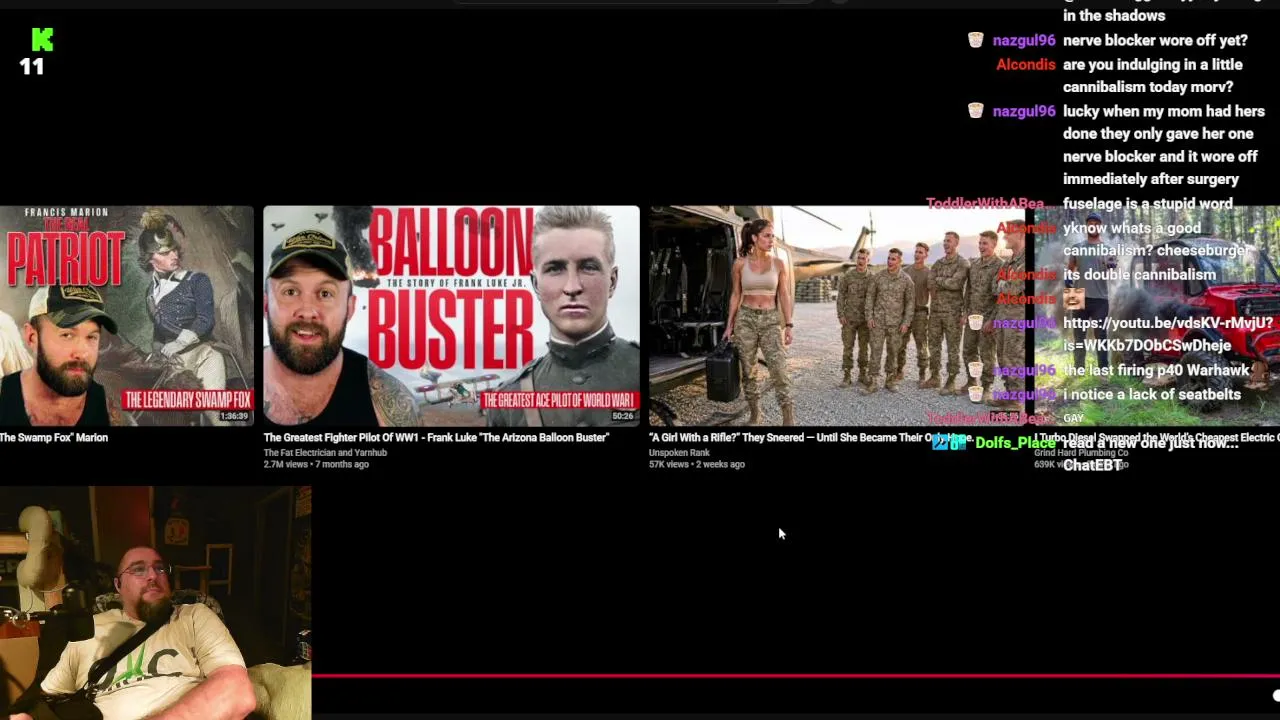Click the 50:26 duration badge on Balloon Buster

(623, 416)
